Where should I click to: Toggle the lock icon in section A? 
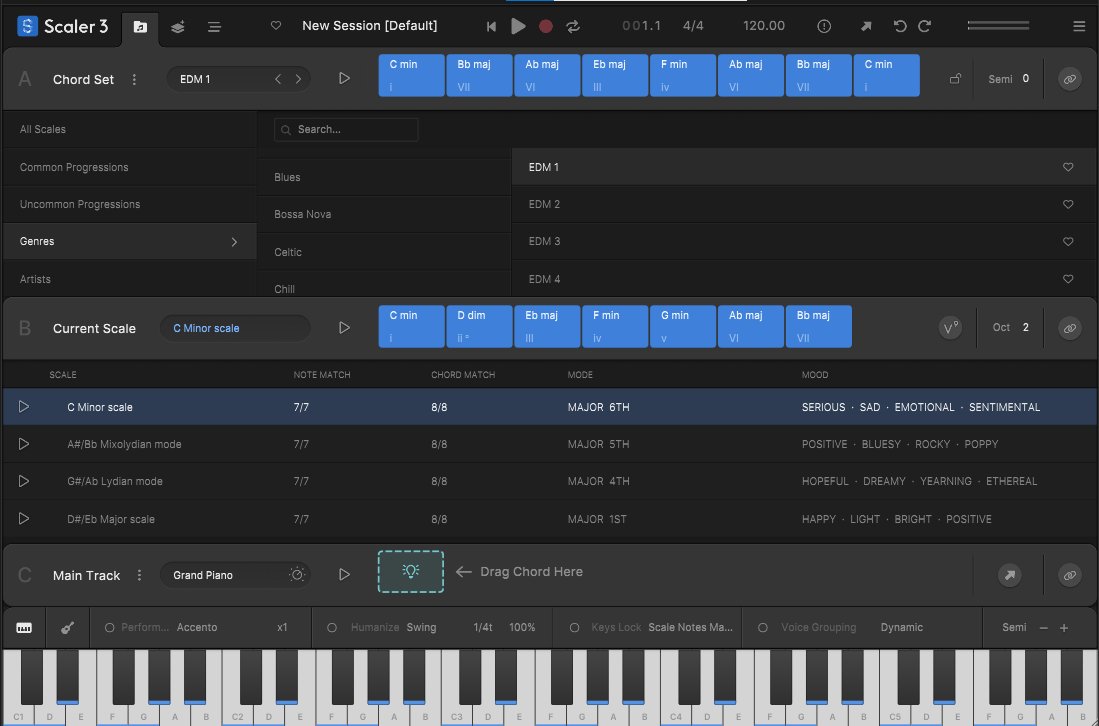[x=955, y=79]
